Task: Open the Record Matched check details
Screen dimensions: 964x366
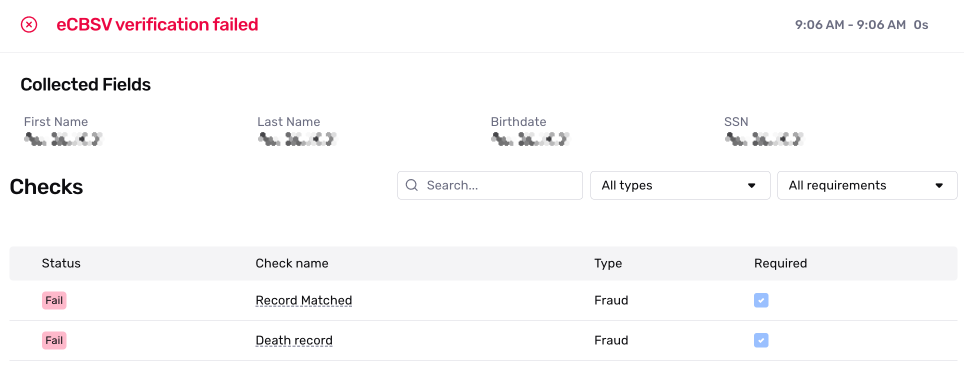Action: (x=304, y=300)
